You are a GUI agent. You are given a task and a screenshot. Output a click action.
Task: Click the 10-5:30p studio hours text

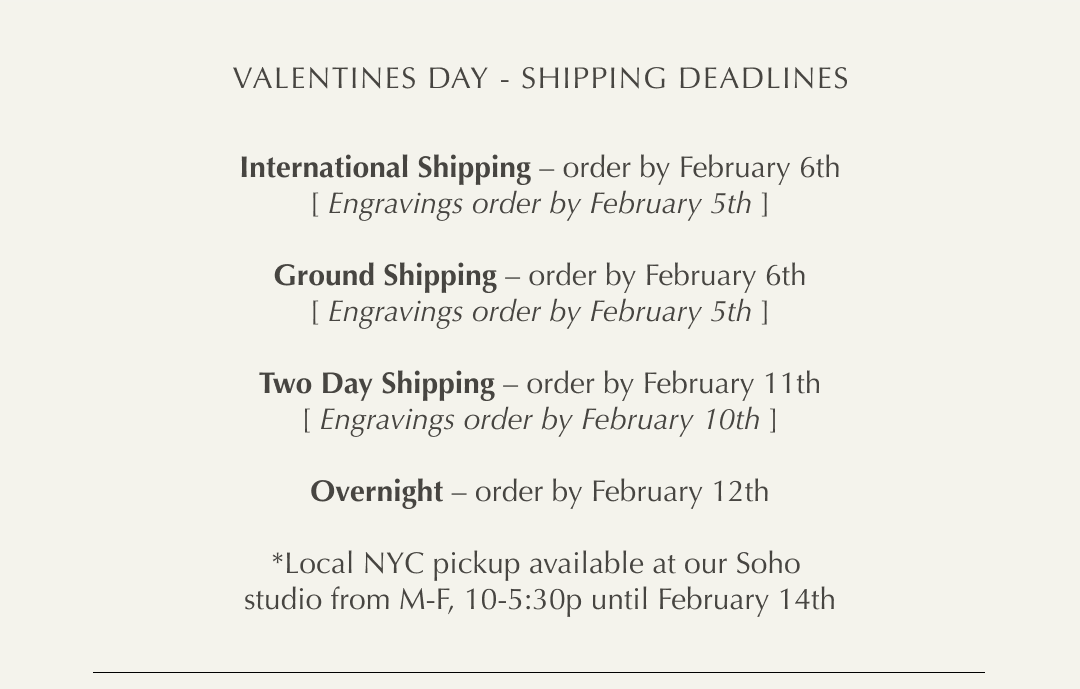(522, 600)
